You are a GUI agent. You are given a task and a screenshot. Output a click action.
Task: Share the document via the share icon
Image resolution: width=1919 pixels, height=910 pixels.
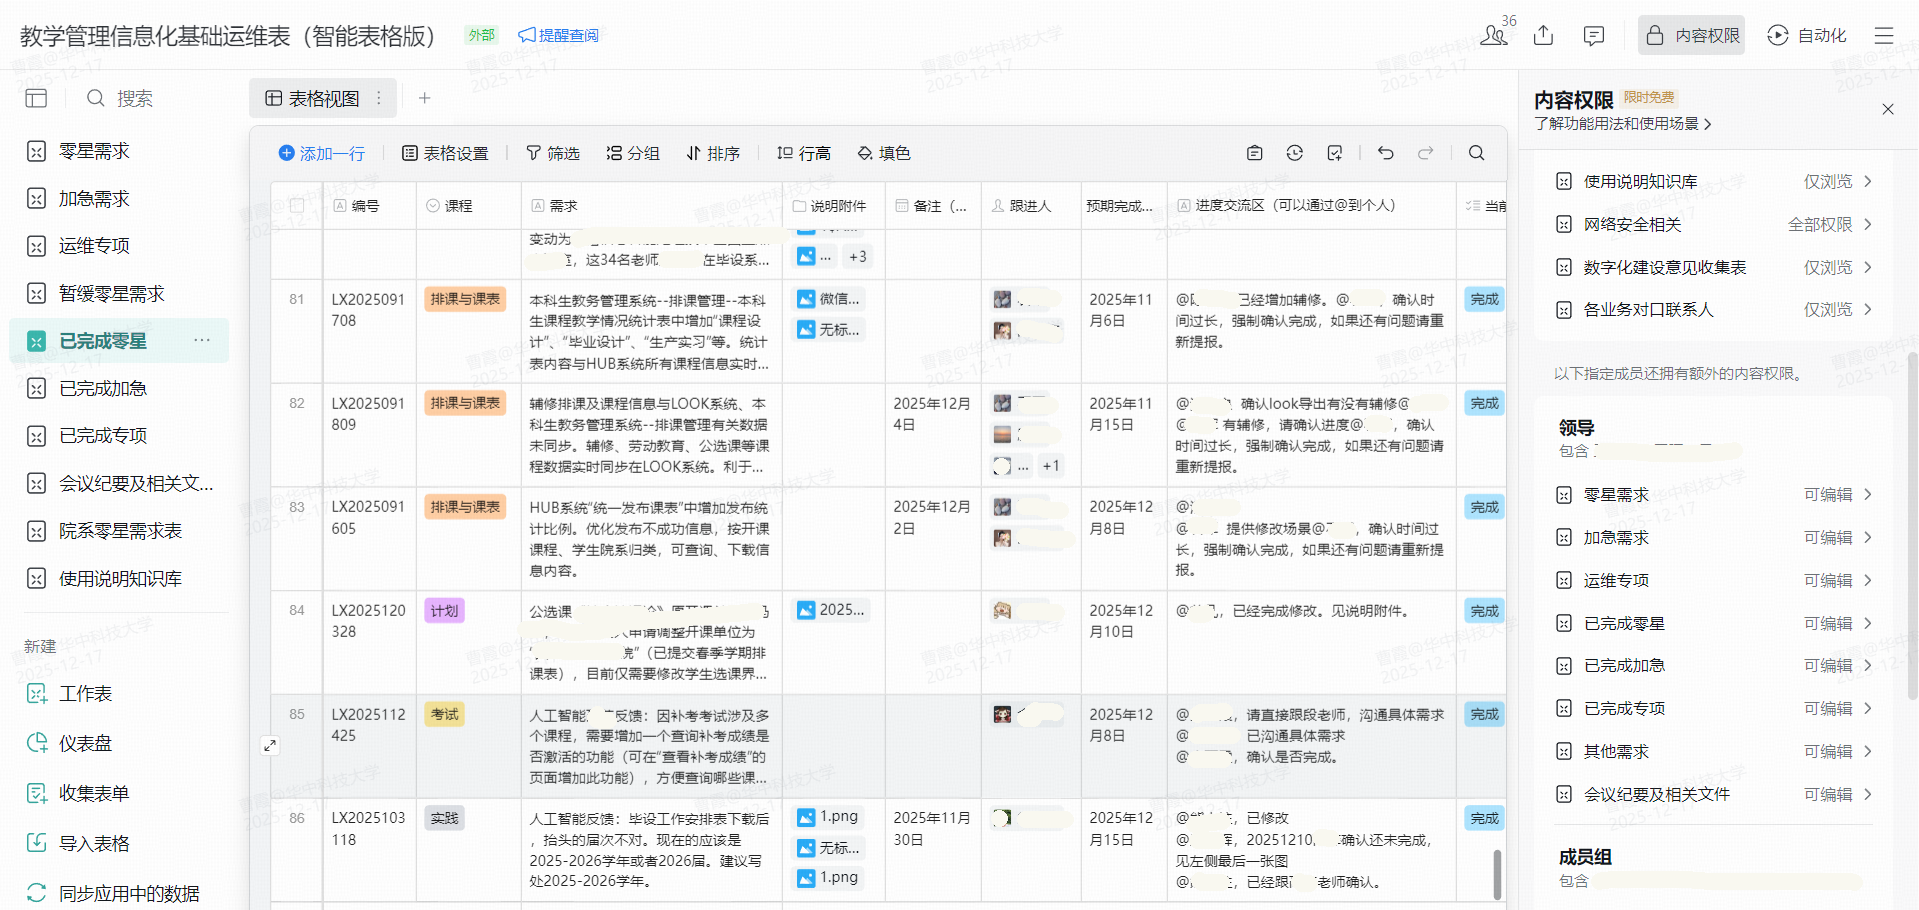click(1543, 35)
